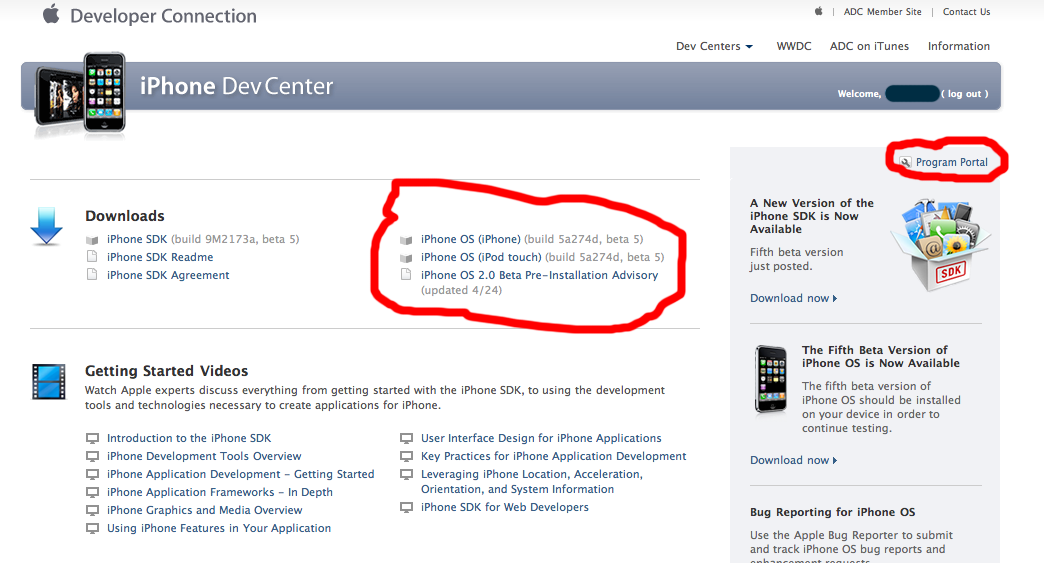Click the monitor icon beside Application Development – Getting Started
Screen dimensions: 1044x563
pyautogui.click(x=93, y=474)
